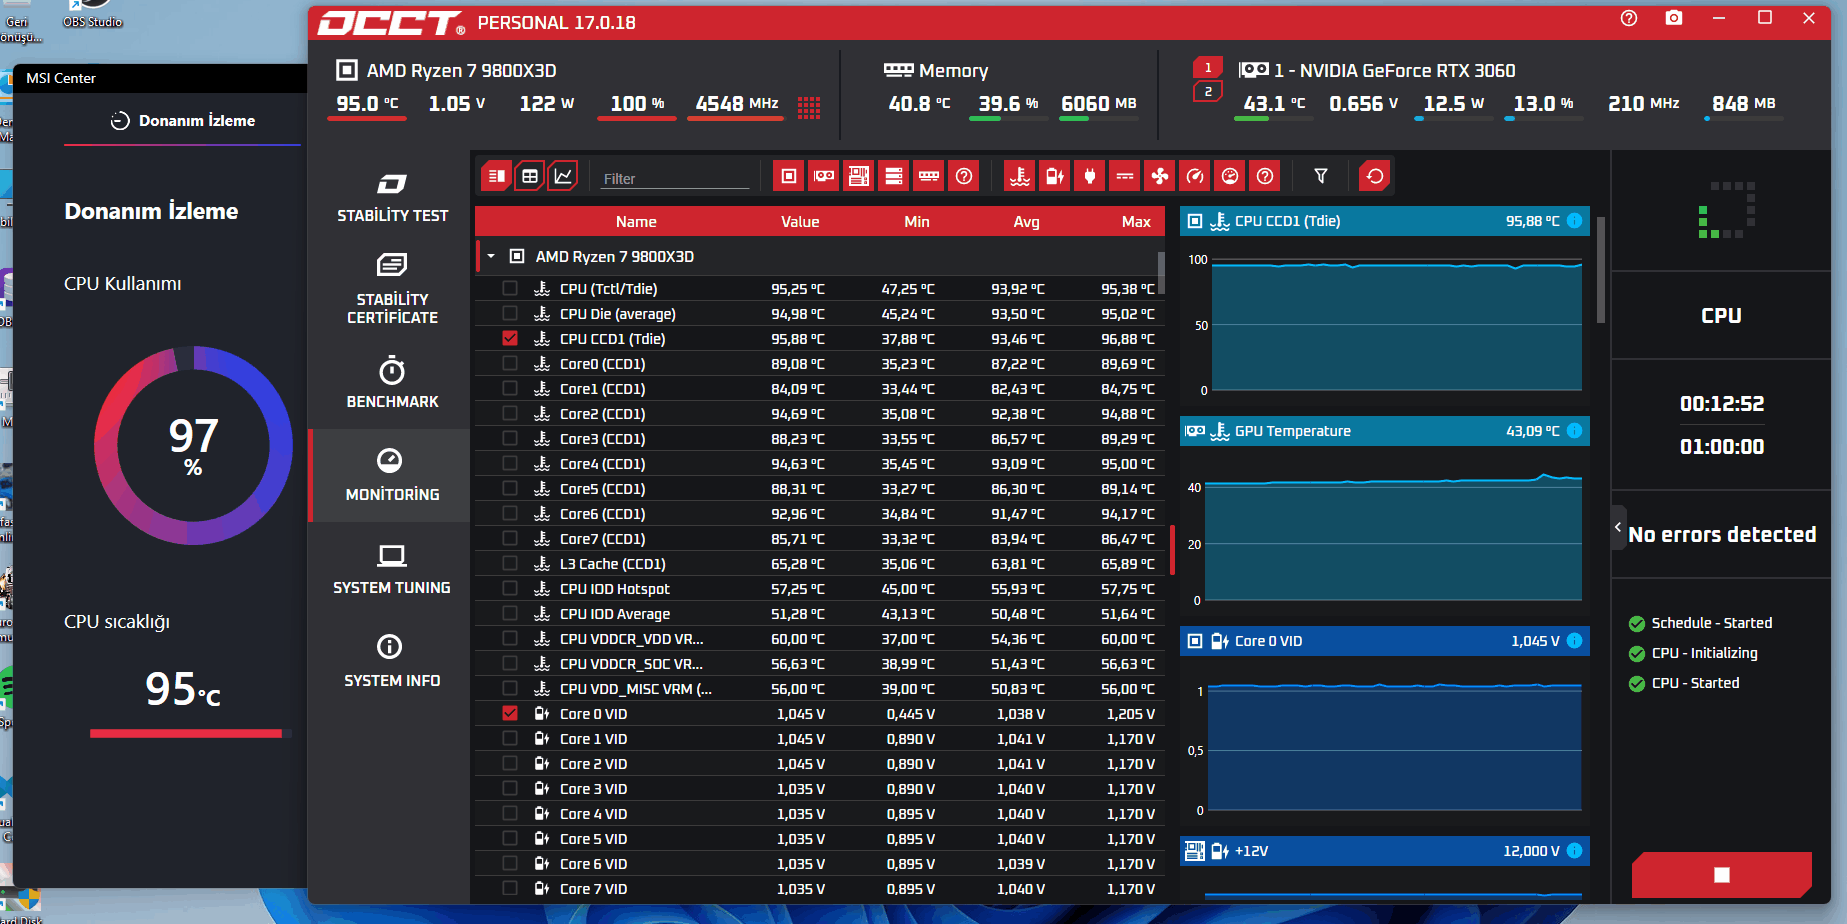Filter sensors by unknown hardware question icon
The width and height of the screenshot is (1847, 924).
pos(964,177)
